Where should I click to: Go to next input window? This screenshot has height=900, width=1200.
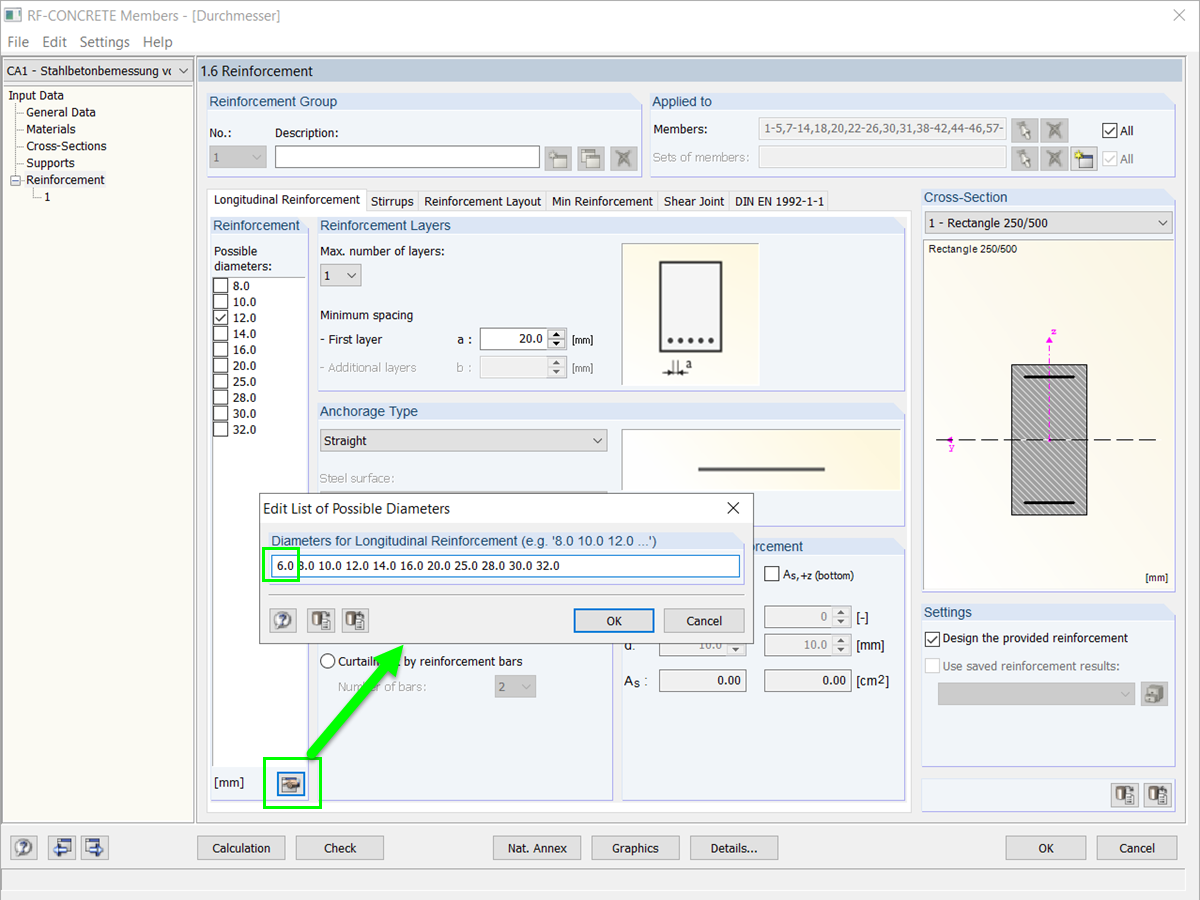pos(95,848)
